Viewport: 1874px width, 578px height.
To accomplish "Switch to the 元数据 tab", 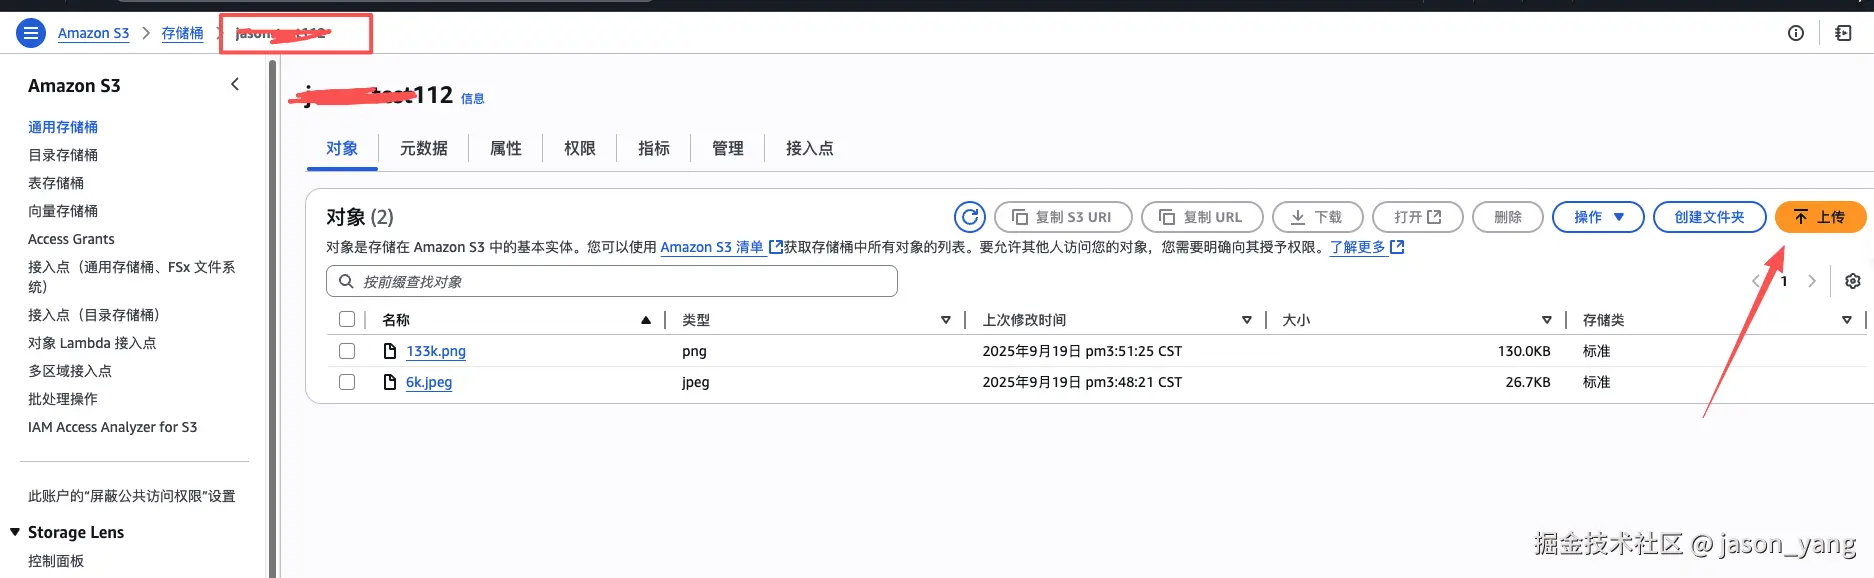I will 424,148.
